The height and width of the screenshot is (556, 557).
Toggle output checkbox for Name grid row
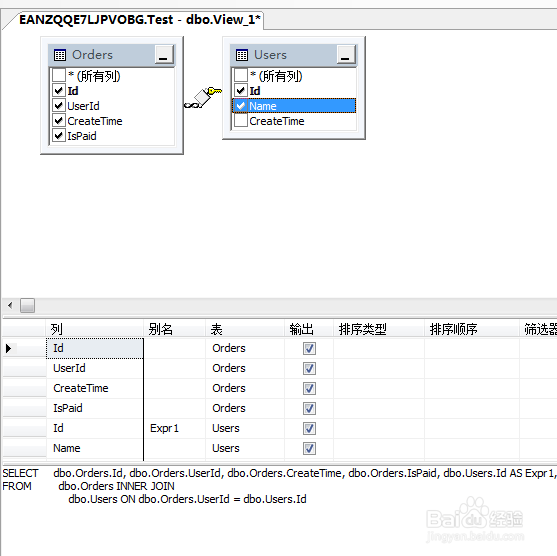point(309,448)
